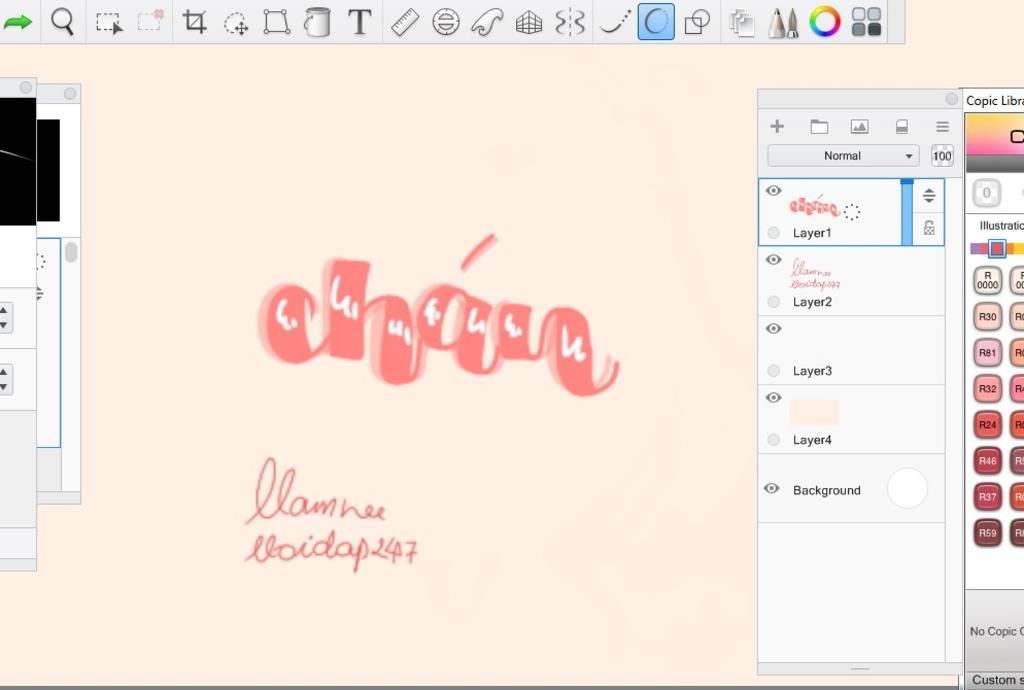Enable the Steady Stroke tool
1024x690 pixels.
tap(615, 22)
